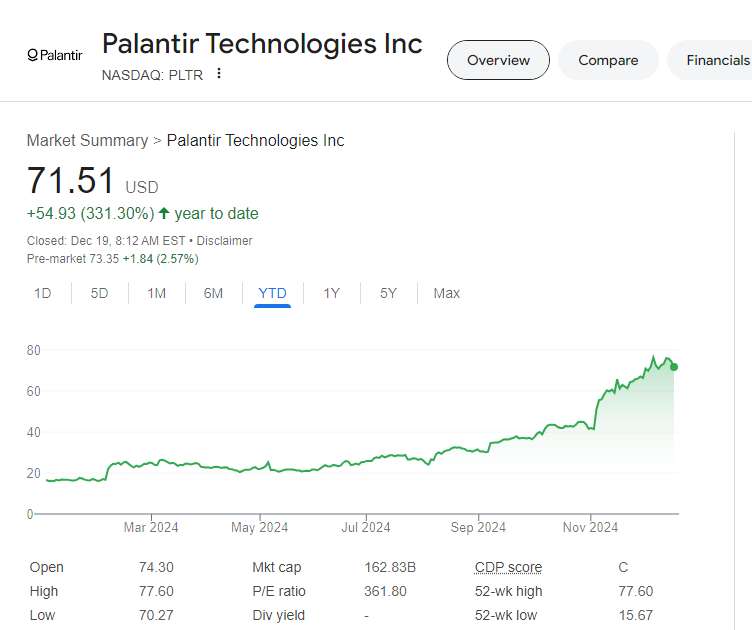Select the 1D time range
The image size is (752, 630).
tap(42, 293)
